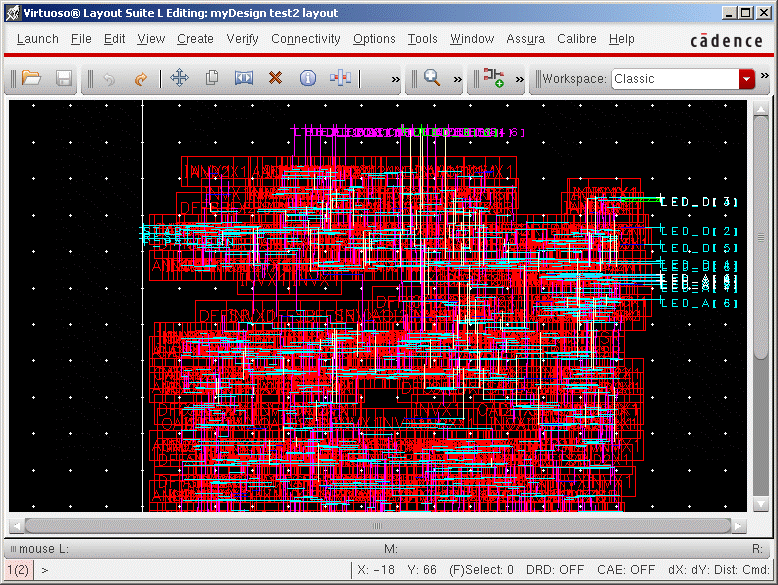Open the Assura menu

525,39
